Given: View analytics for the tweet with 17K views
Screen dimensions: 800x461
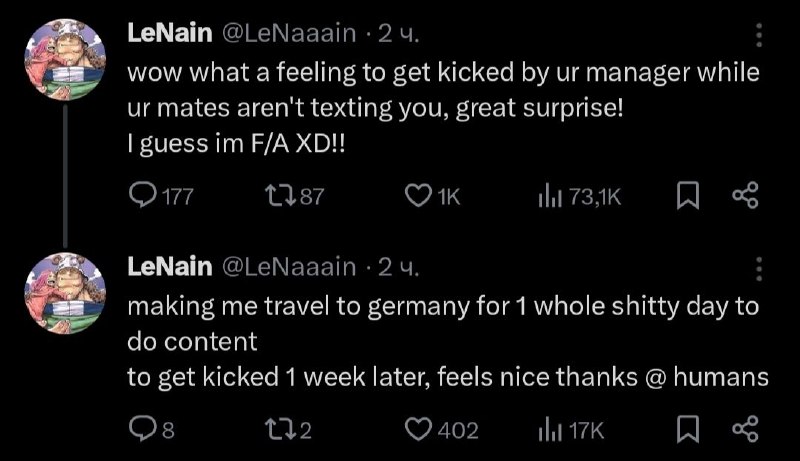Looking at the screenshot, I should click(550, 431).
